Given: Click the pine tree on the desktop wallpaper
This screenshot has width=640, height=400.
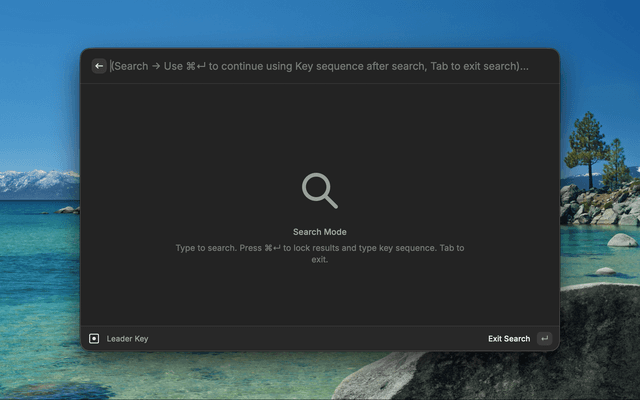Looking at the screenshot, I should click(x=586, y=145).
